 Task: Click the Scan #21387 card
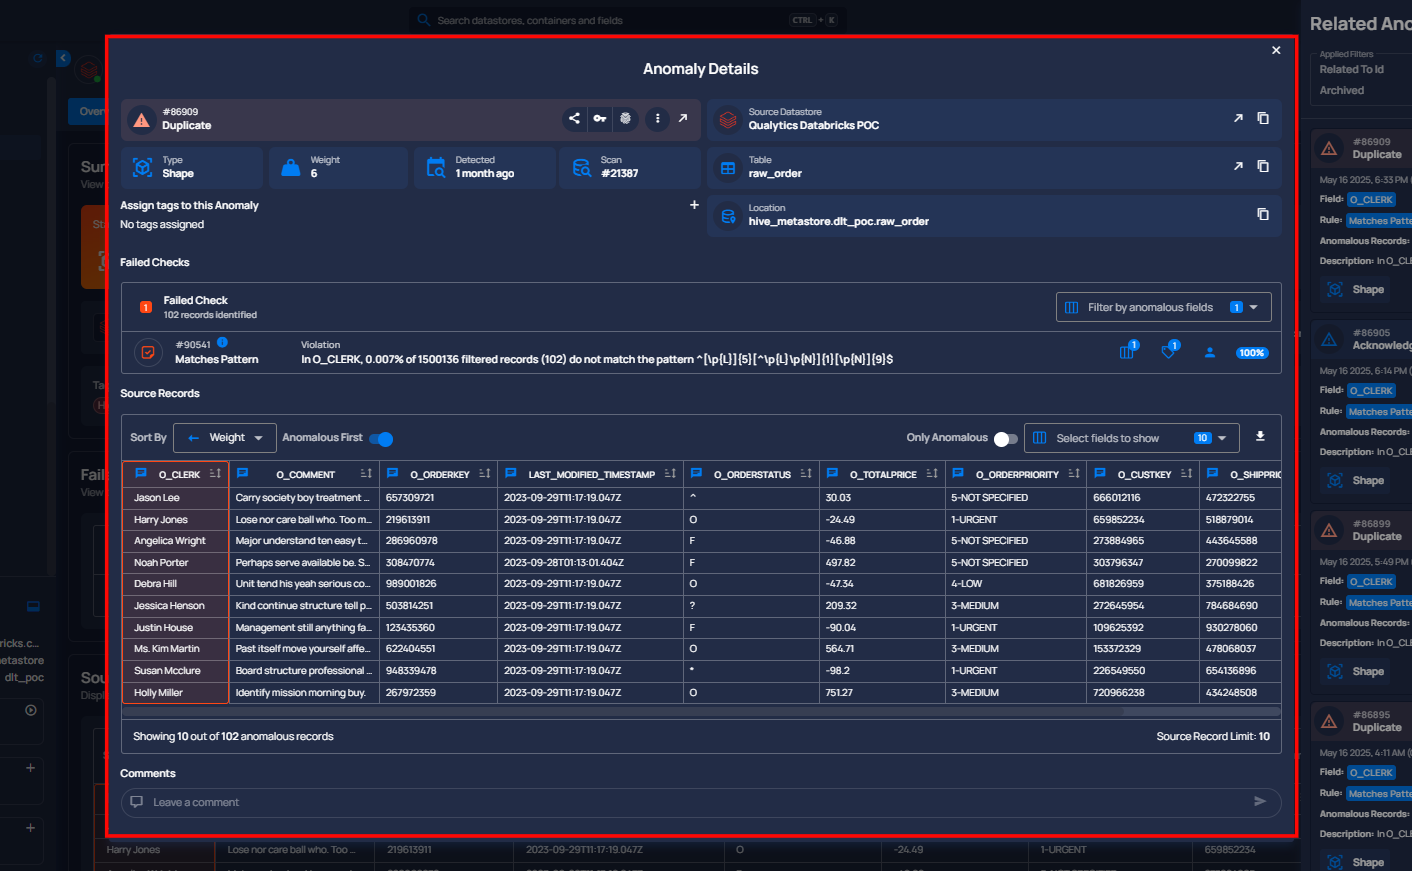pos(630,167)
